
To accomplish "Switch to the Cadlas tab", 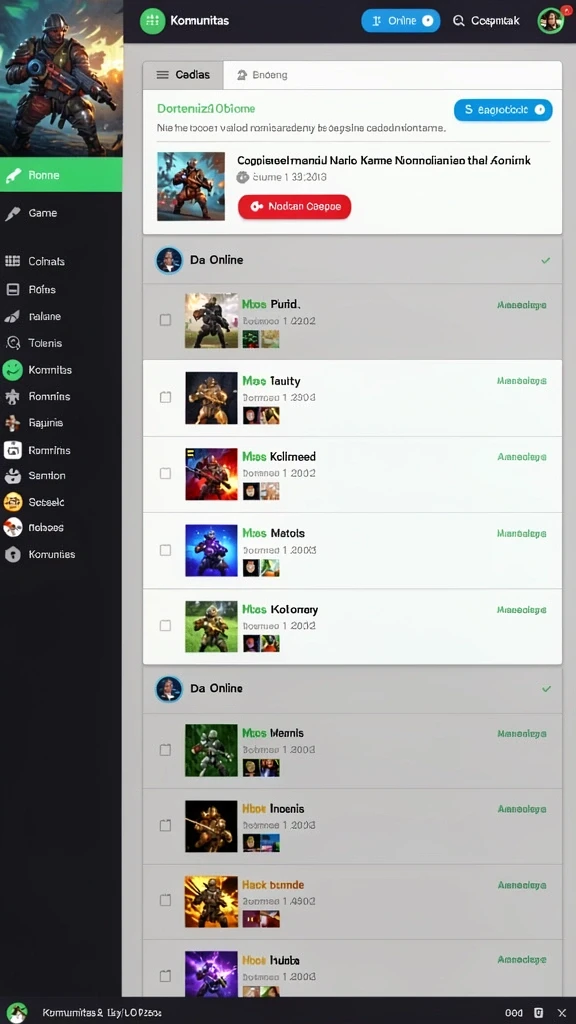I will pos(183,75).
